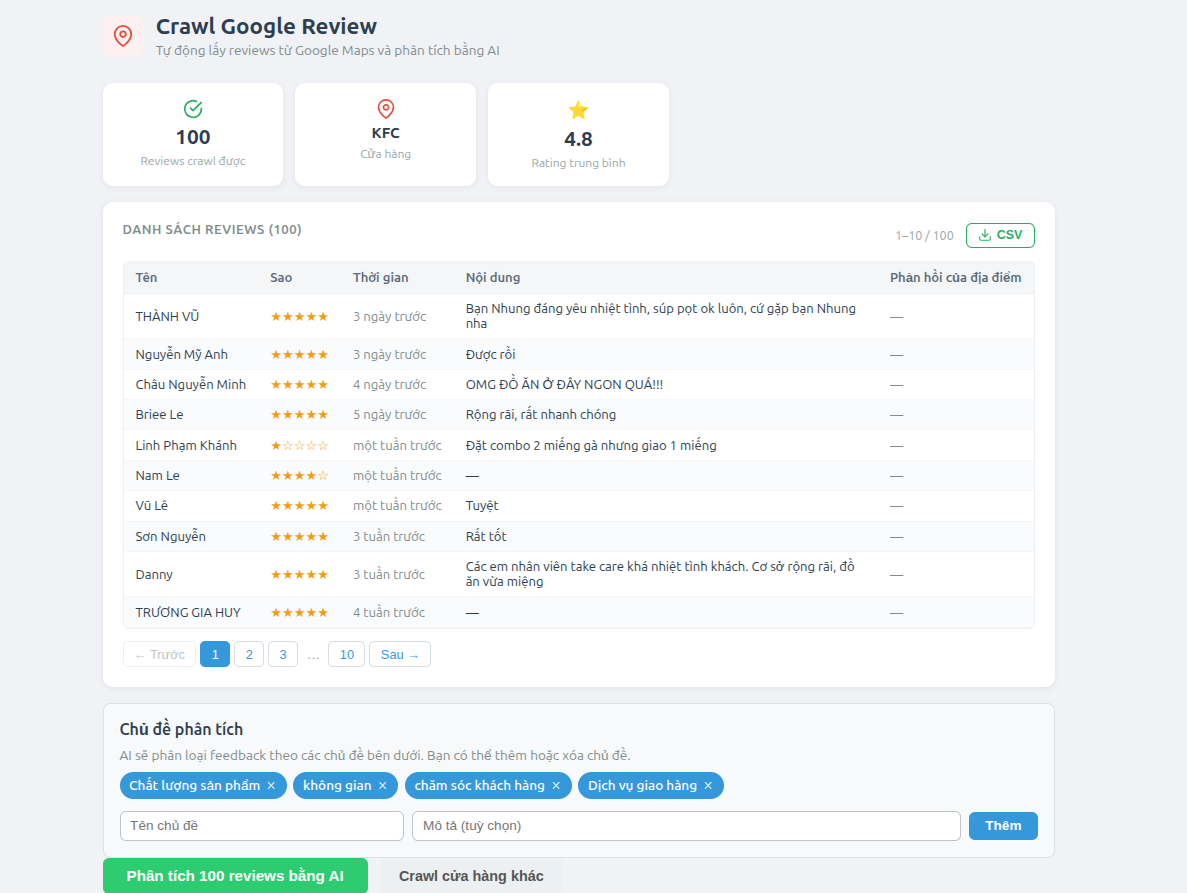Click the 4.8 average rating value
Viewport: 1187px width, 893px height.
tap(578, 139)
